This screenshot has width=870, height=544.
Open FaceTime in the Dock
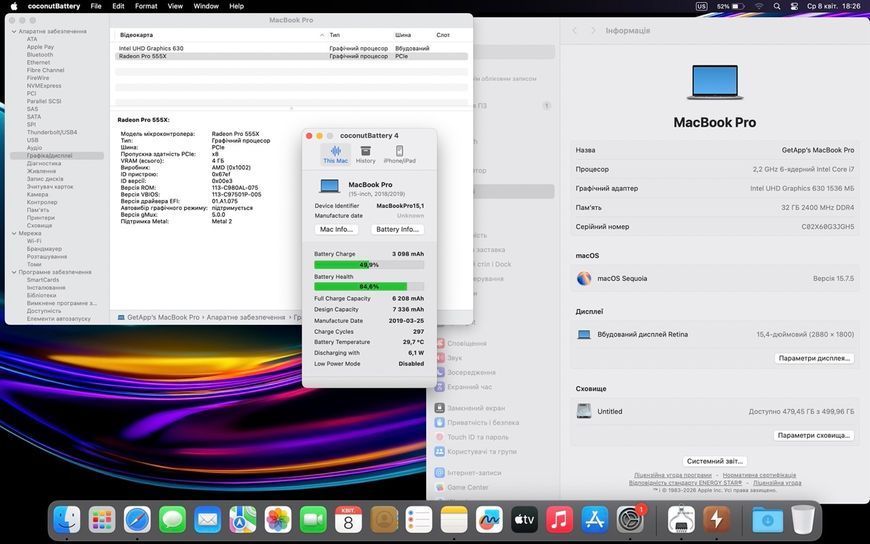point(313,520)
